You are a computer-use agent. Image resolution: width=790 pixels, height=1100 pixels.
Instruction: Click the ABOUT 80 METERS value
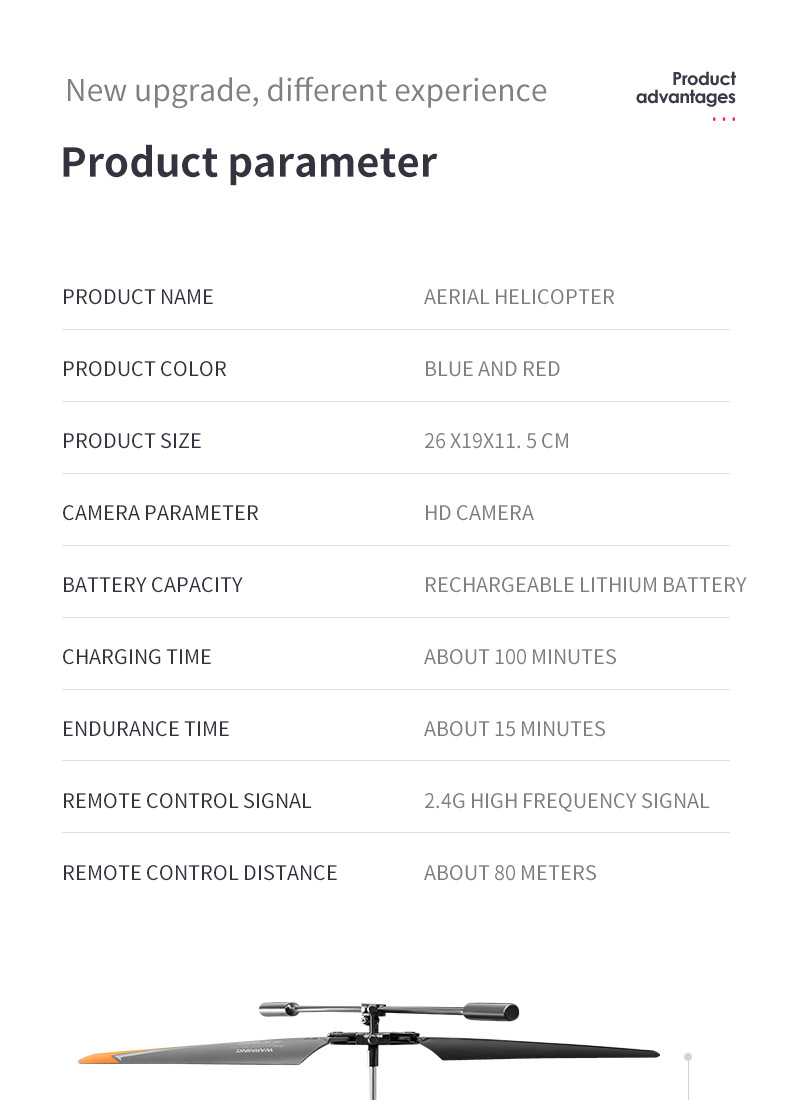click(510, 873)
